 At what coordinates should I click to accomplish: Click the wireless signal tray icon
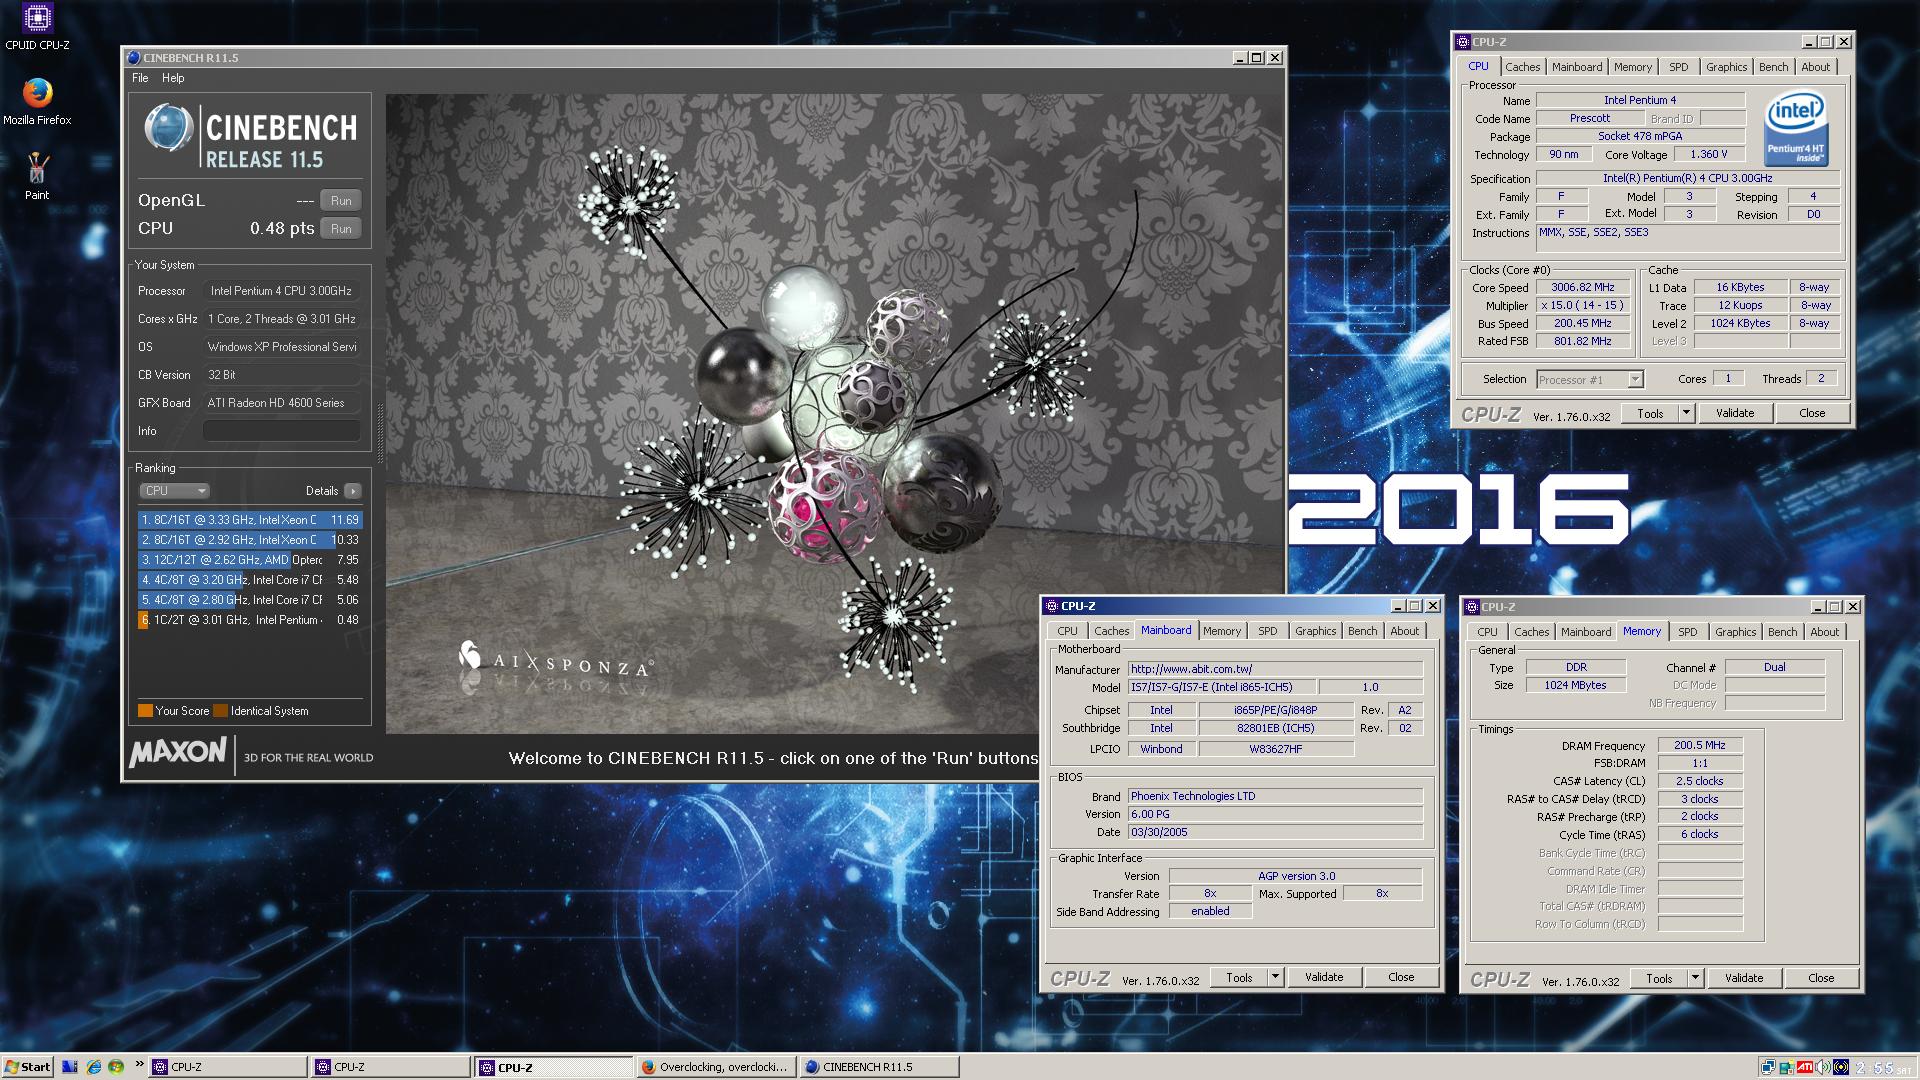(x=1841, y=1067)
